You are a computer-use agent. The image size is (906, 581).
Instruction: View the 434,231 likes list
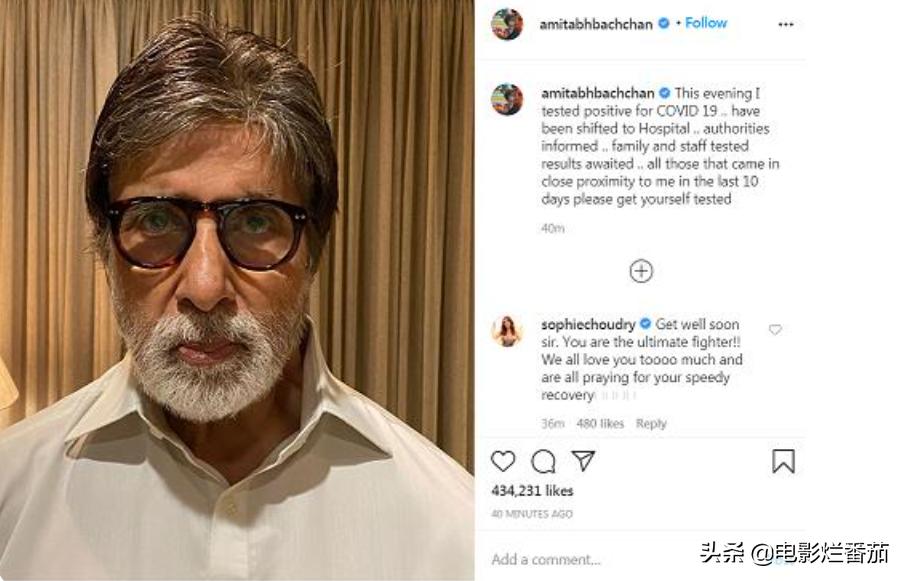coord(532,491)
